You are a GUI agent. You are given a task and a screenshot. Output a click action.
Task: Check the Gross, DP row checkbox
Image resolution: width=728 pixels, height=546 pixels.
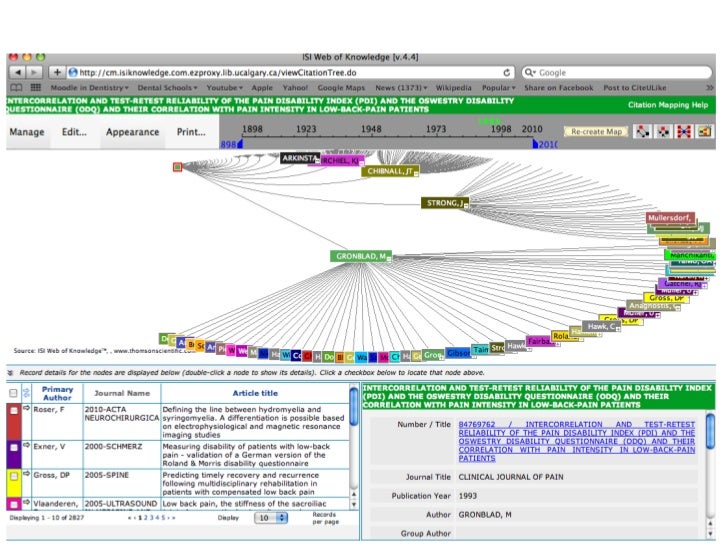pyautogui.click(x=14, y=476)
